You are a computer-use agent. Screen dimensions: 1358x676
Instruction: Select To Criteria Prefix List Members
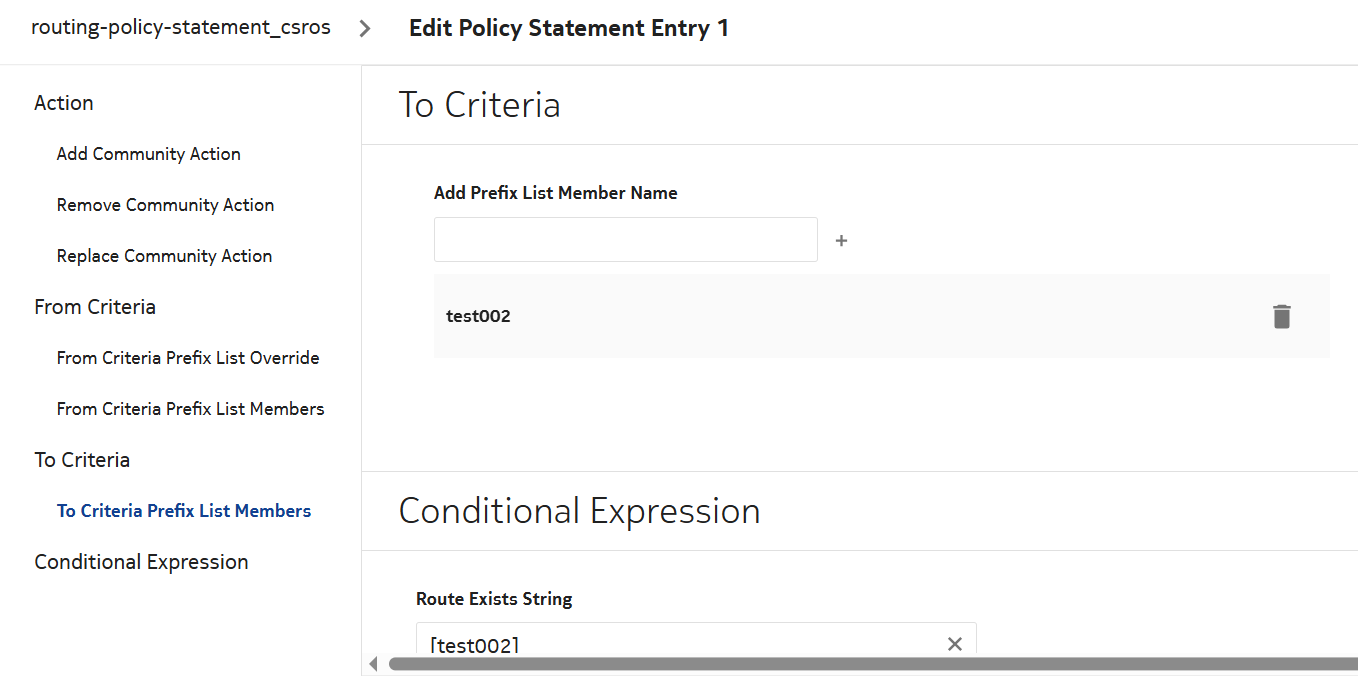(184, 511)
